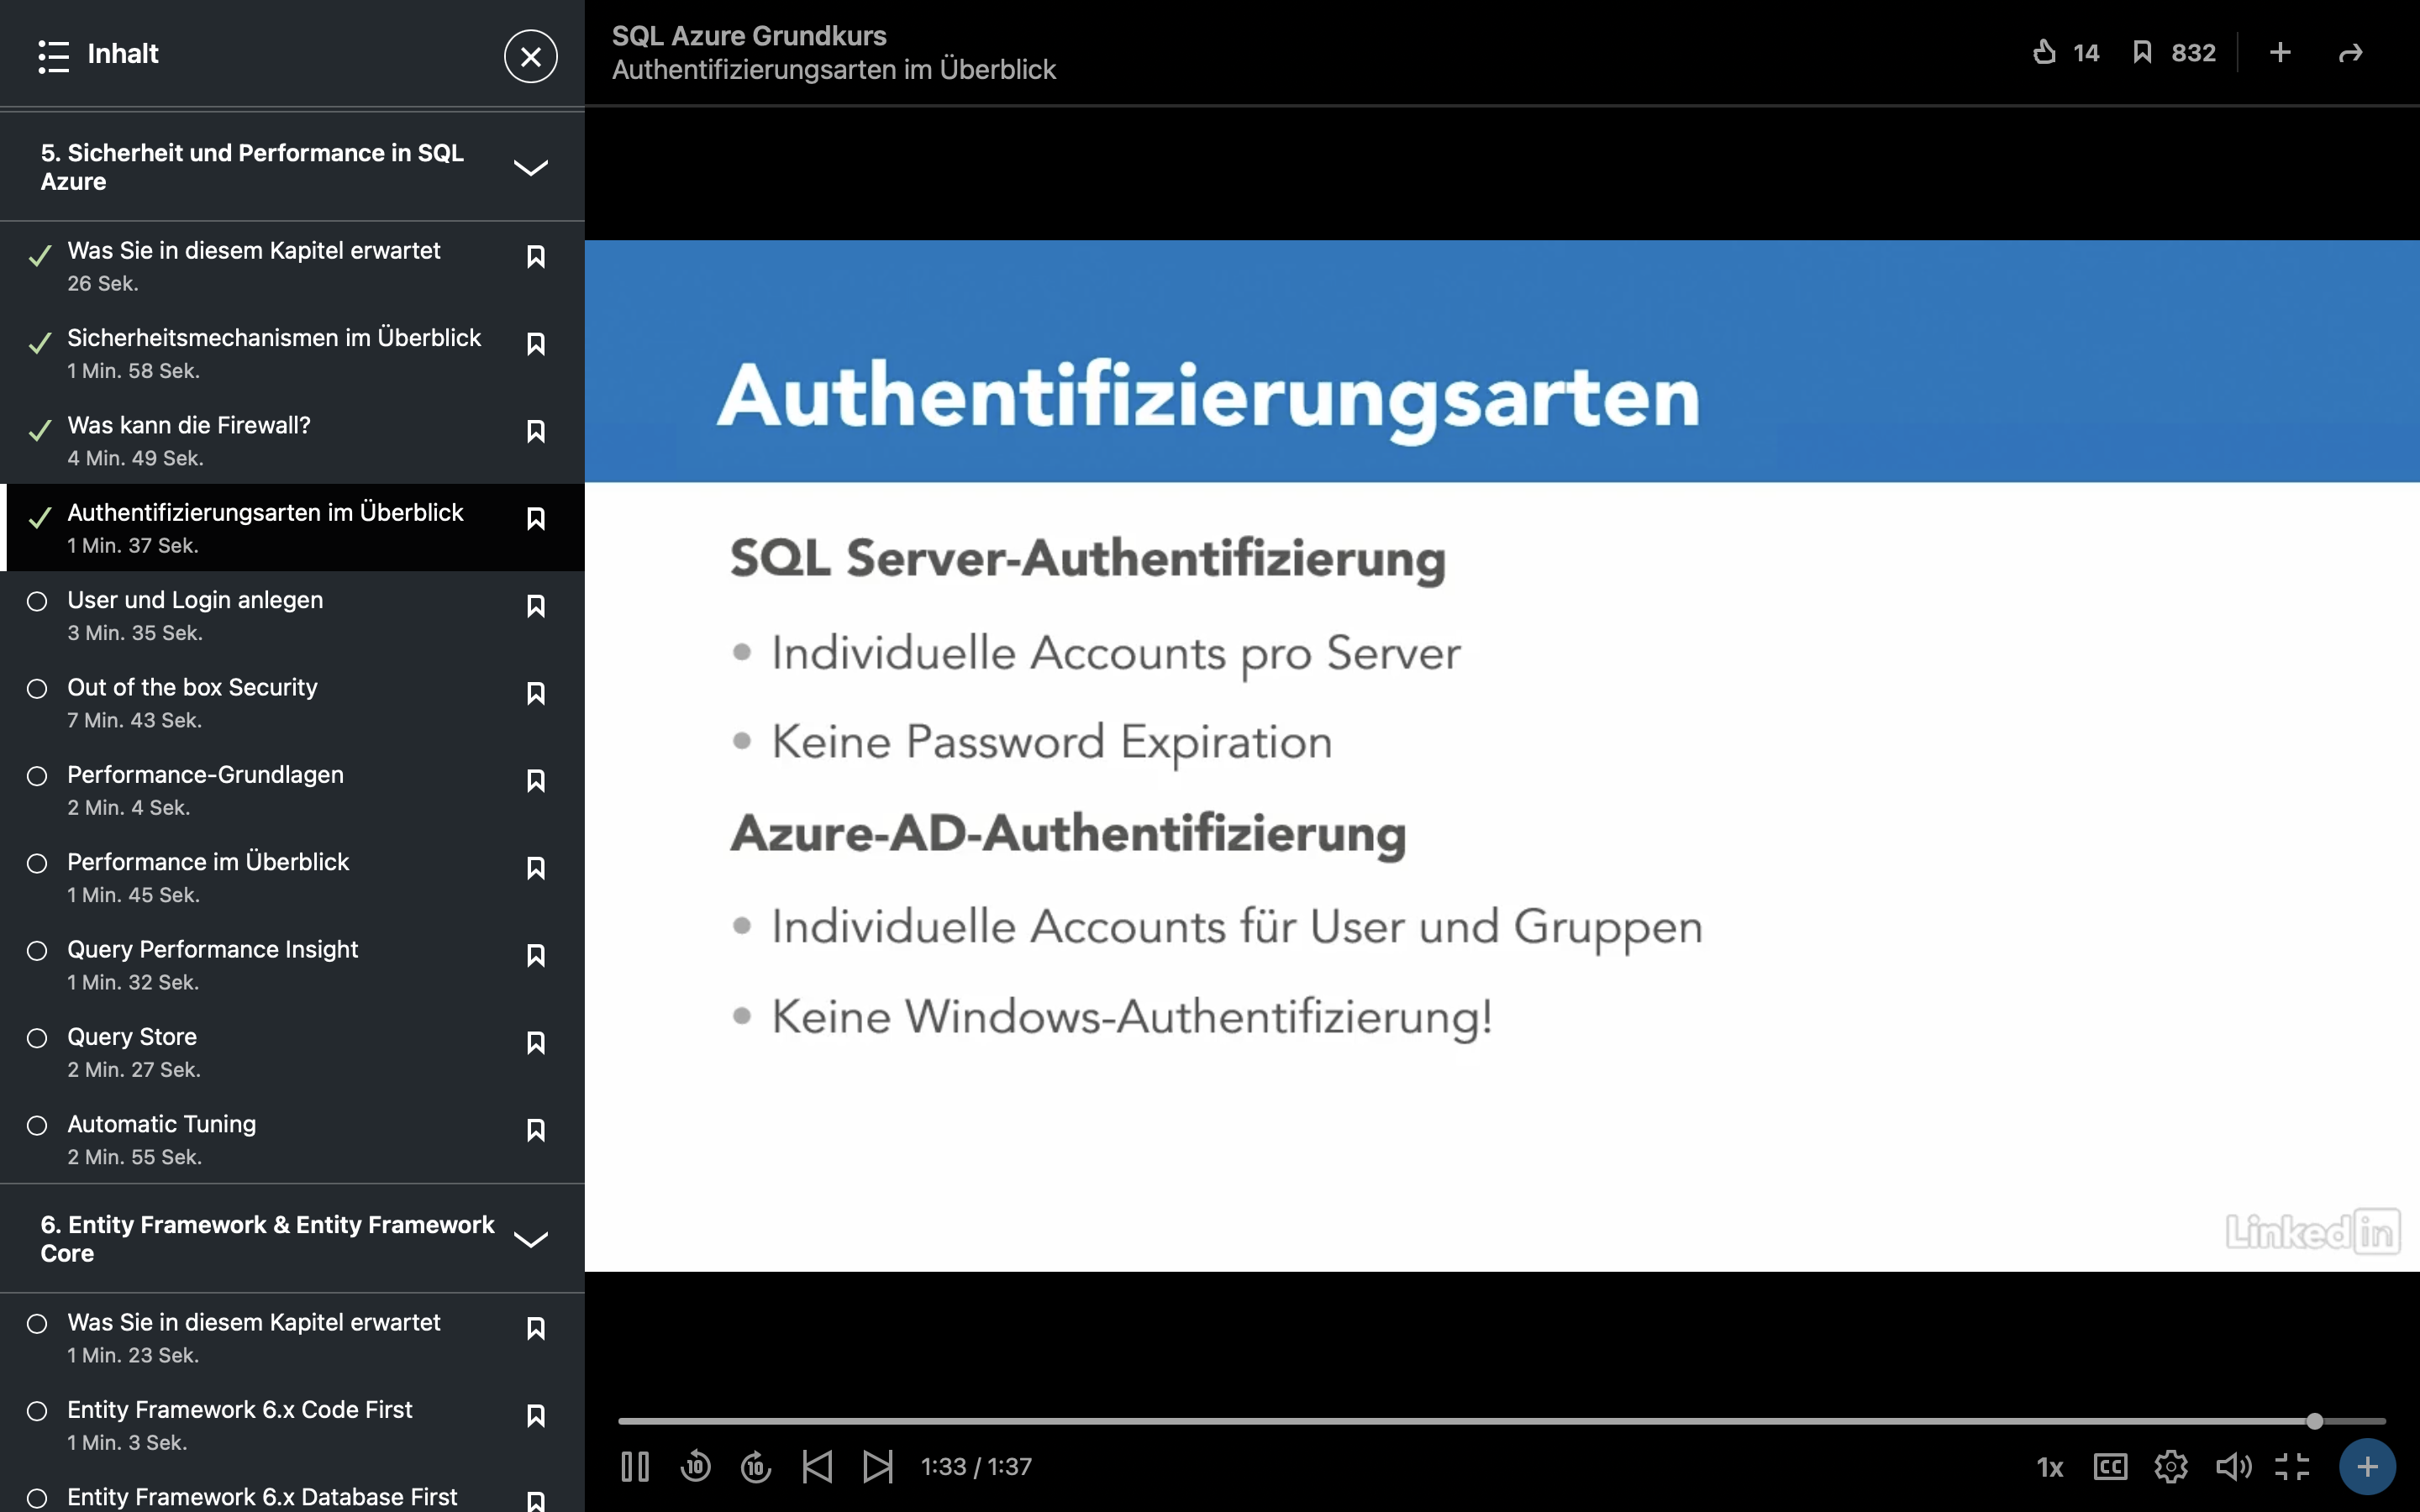Toggle closed captions CC

coord(2110,1467)
